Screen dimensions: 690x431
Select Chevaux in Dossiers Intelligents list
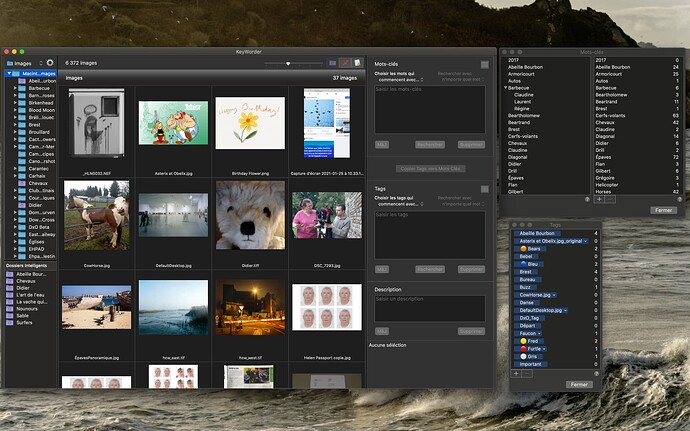(26, 281)
